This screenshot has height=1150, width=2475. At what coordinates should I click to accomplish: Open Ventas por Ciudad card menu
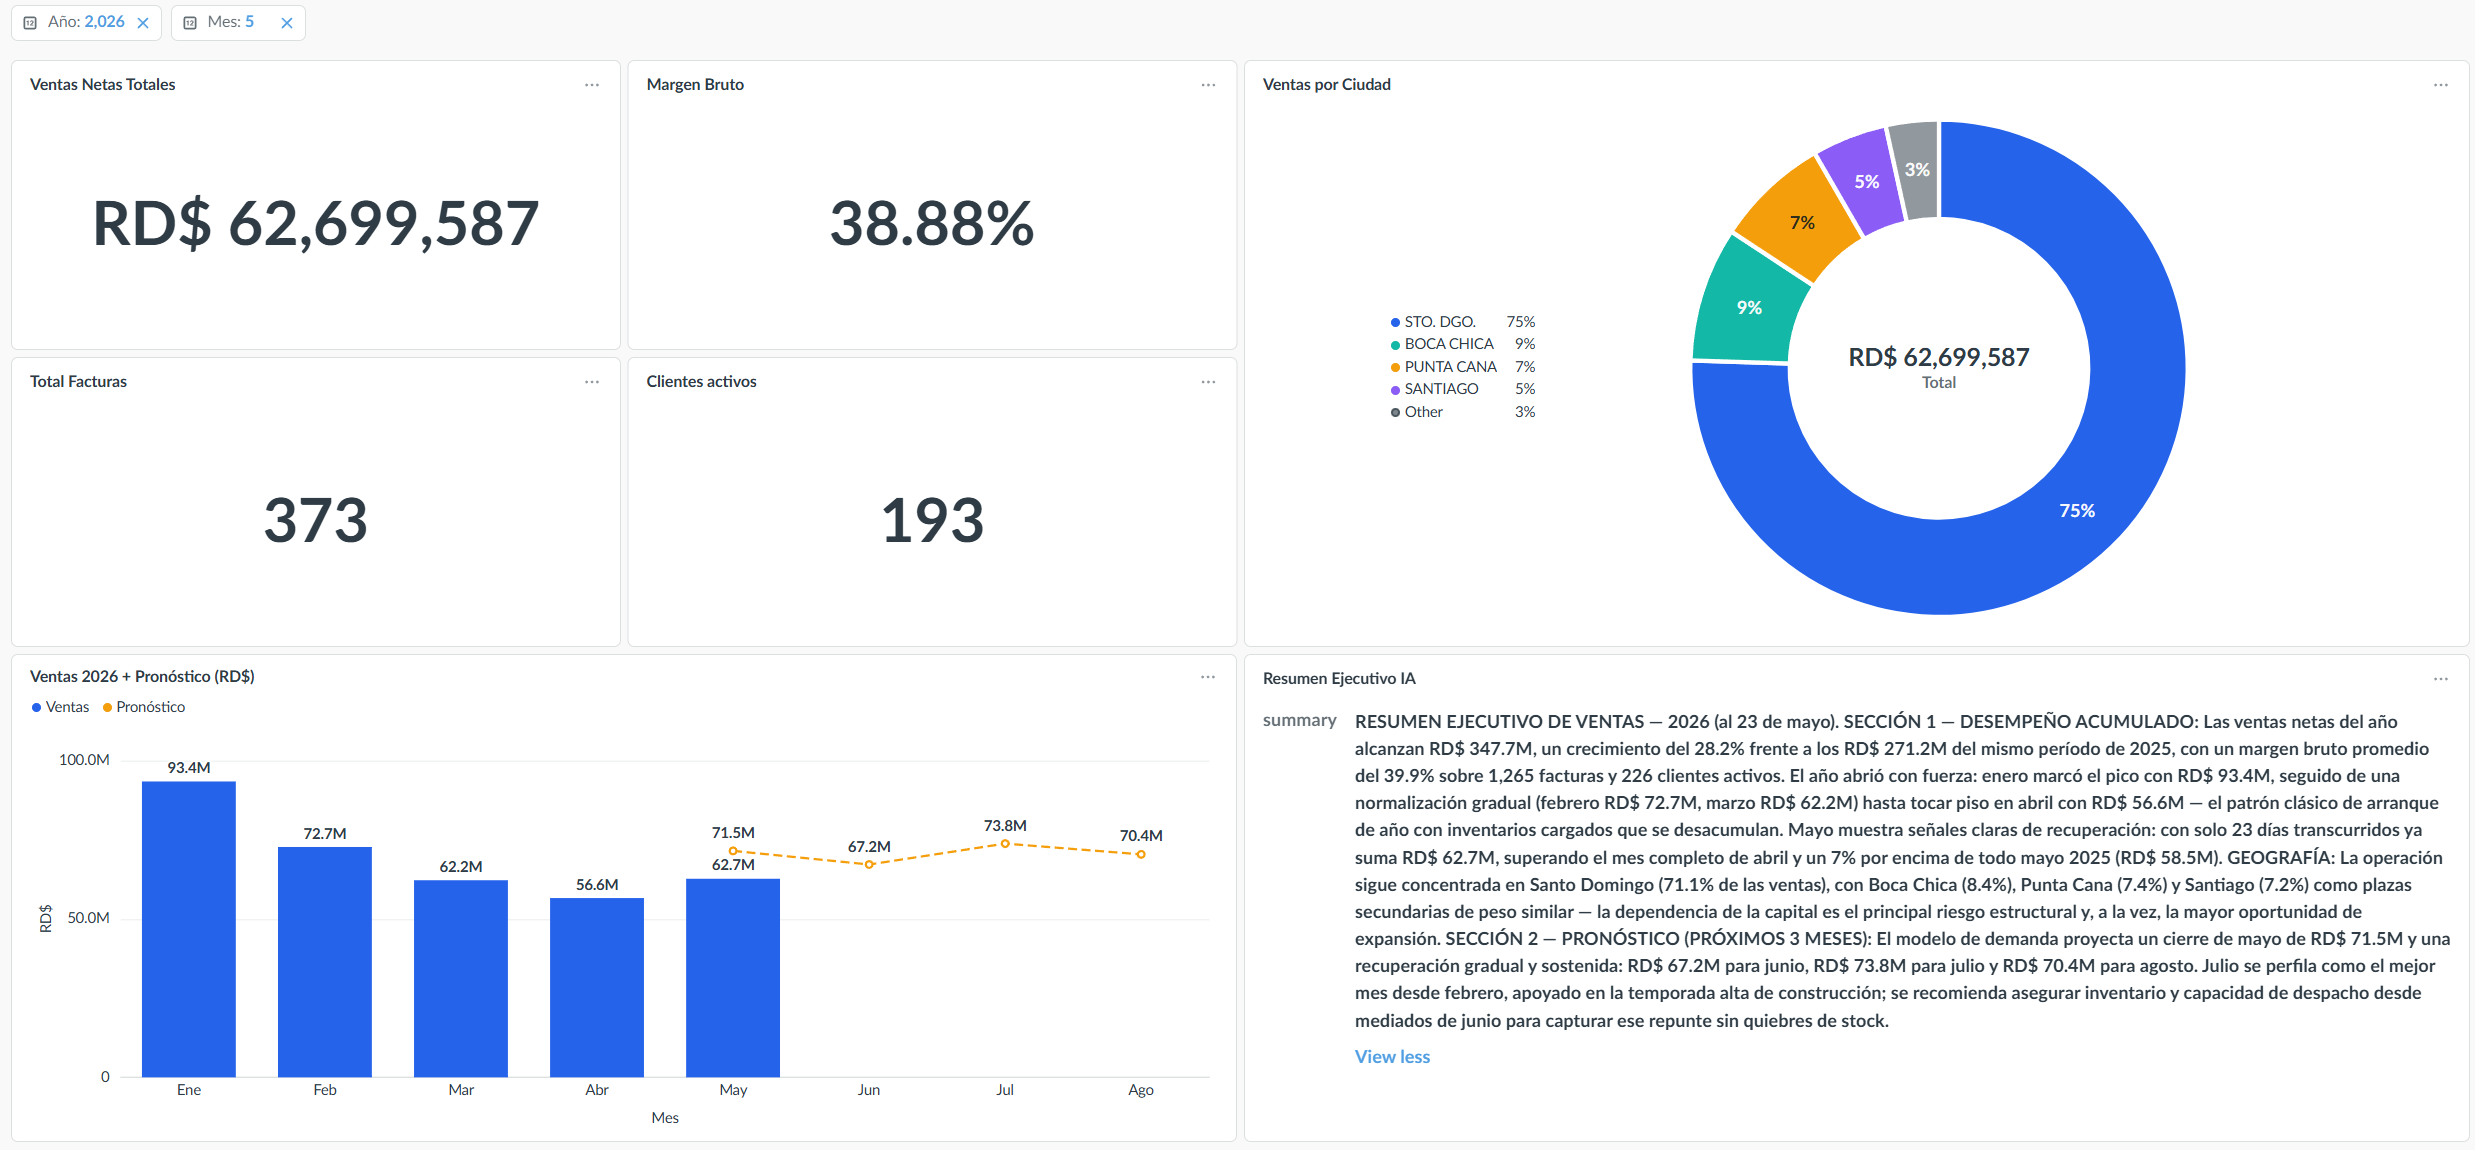click(2441, 85)
